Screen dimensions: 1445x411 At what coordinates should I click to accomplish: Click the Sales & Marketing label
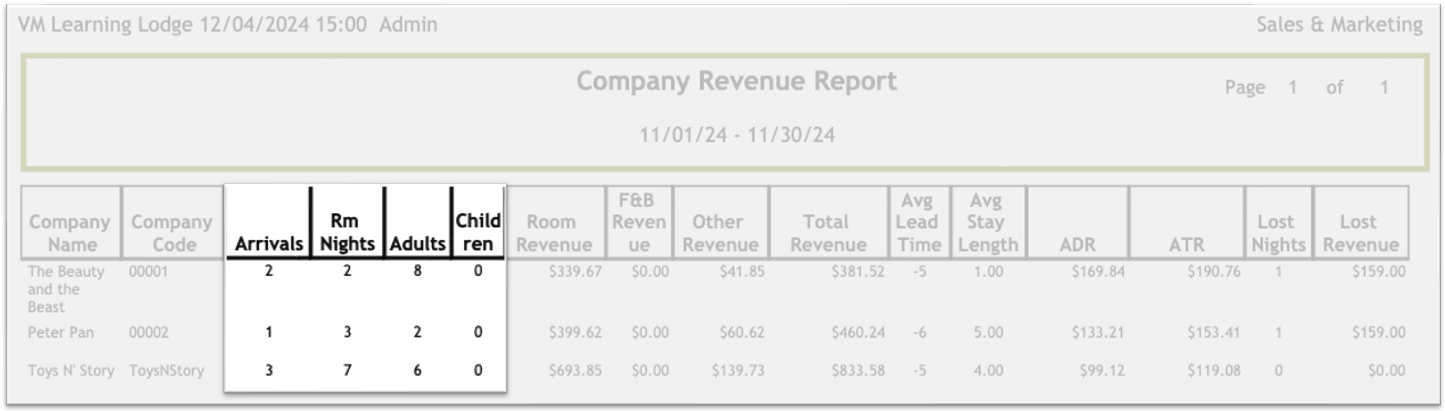(x=1338, y=25)
